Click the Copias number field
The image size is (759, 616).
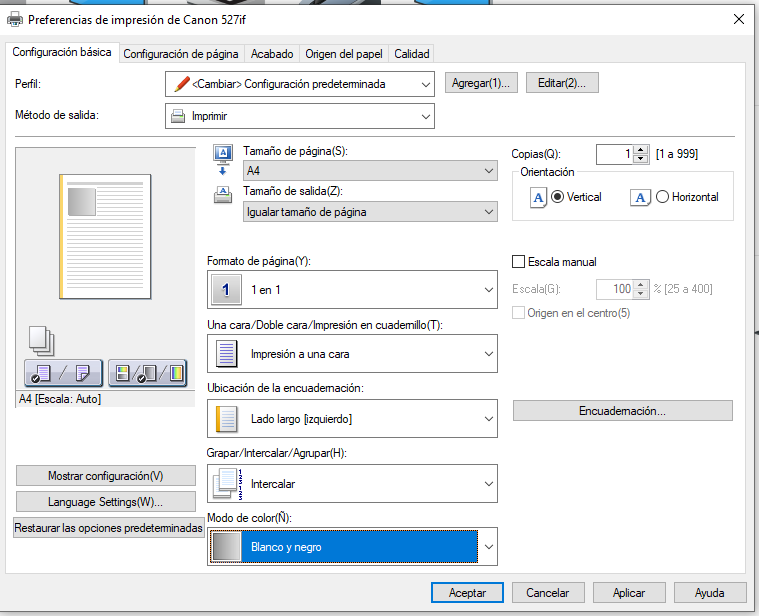pyautogui.click(x=615, y=154)
